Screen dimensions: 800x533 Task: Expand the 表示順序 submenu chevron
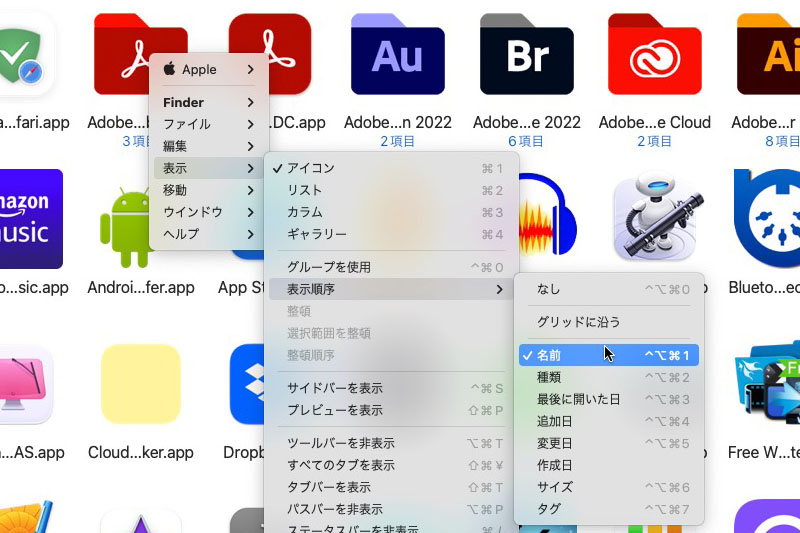(x=499, y=289)
